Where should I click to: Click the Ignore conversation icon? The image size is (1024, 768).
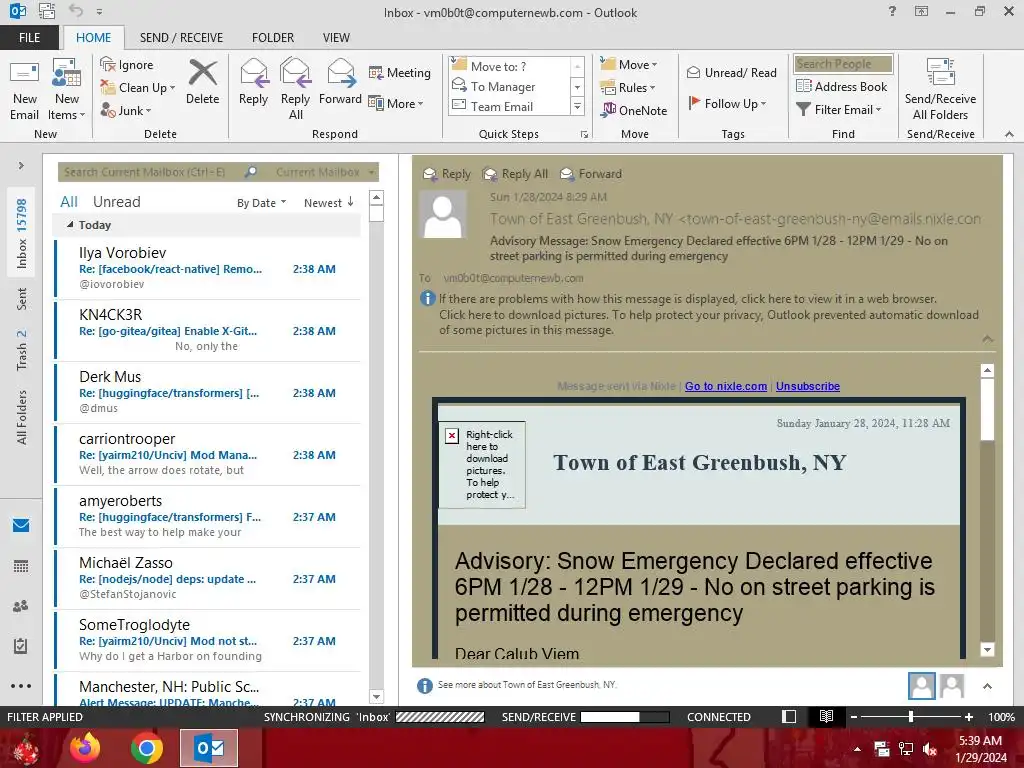point(127,65)
